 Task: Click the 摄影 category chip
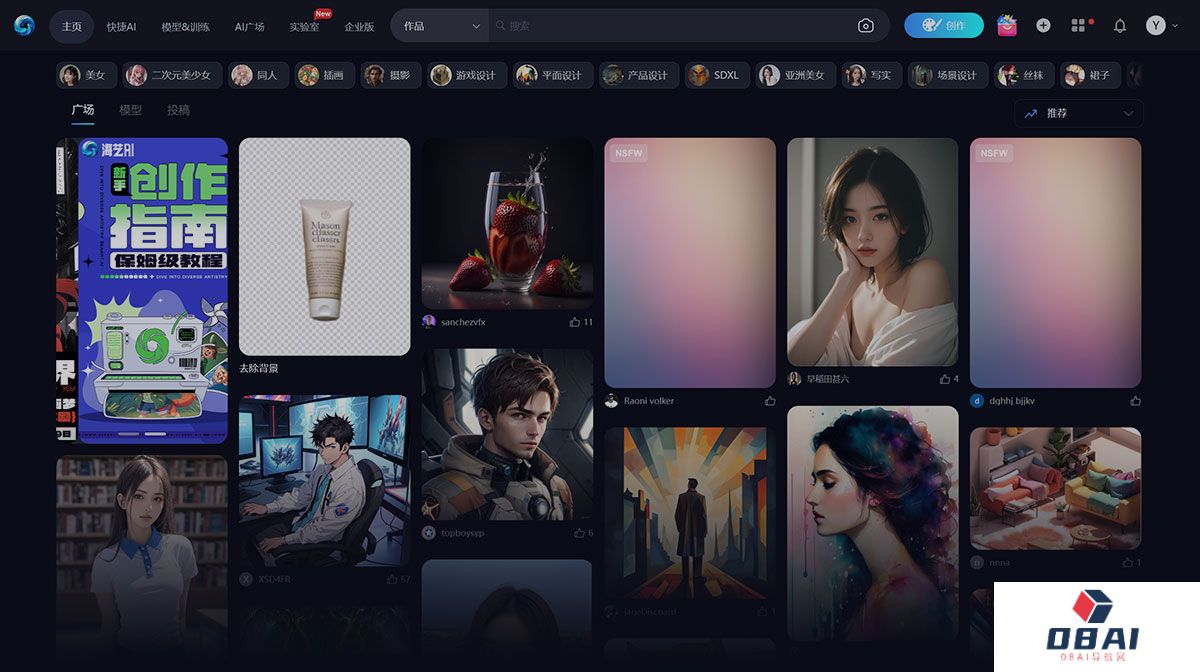point(390,74)
